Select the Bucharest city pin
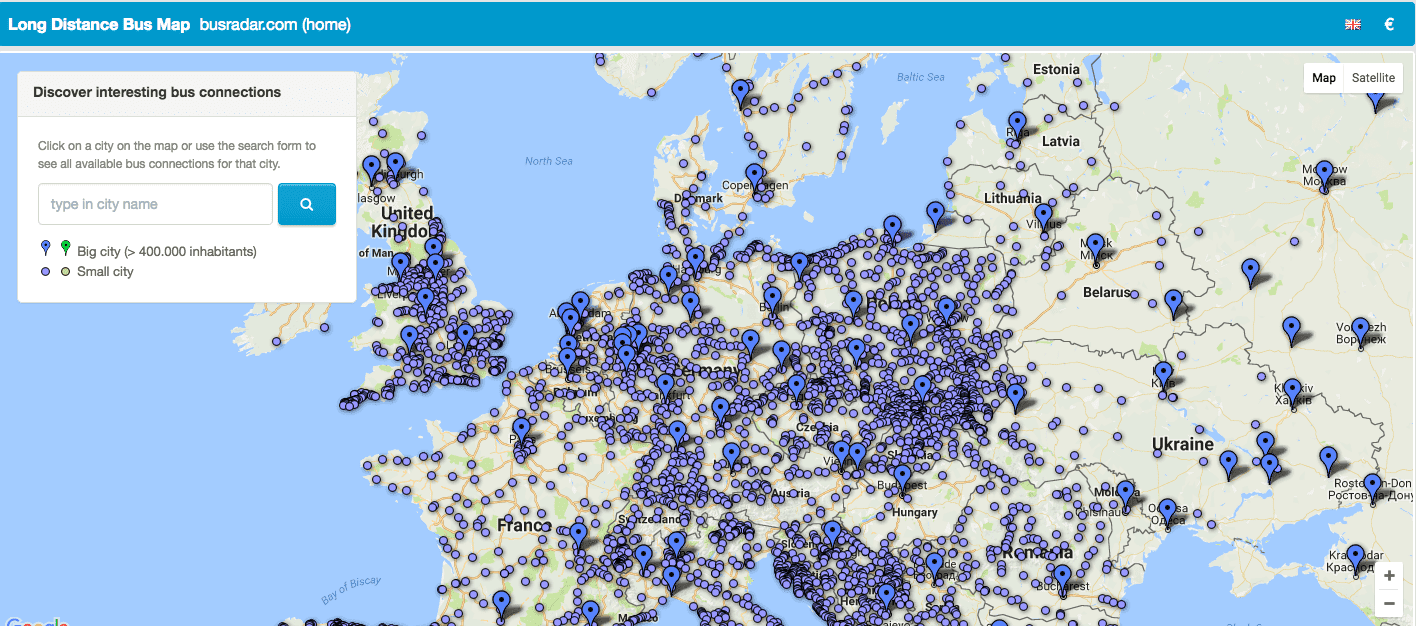The width and height of the screenshot is (1416, 626). [x=1062, y=578]
